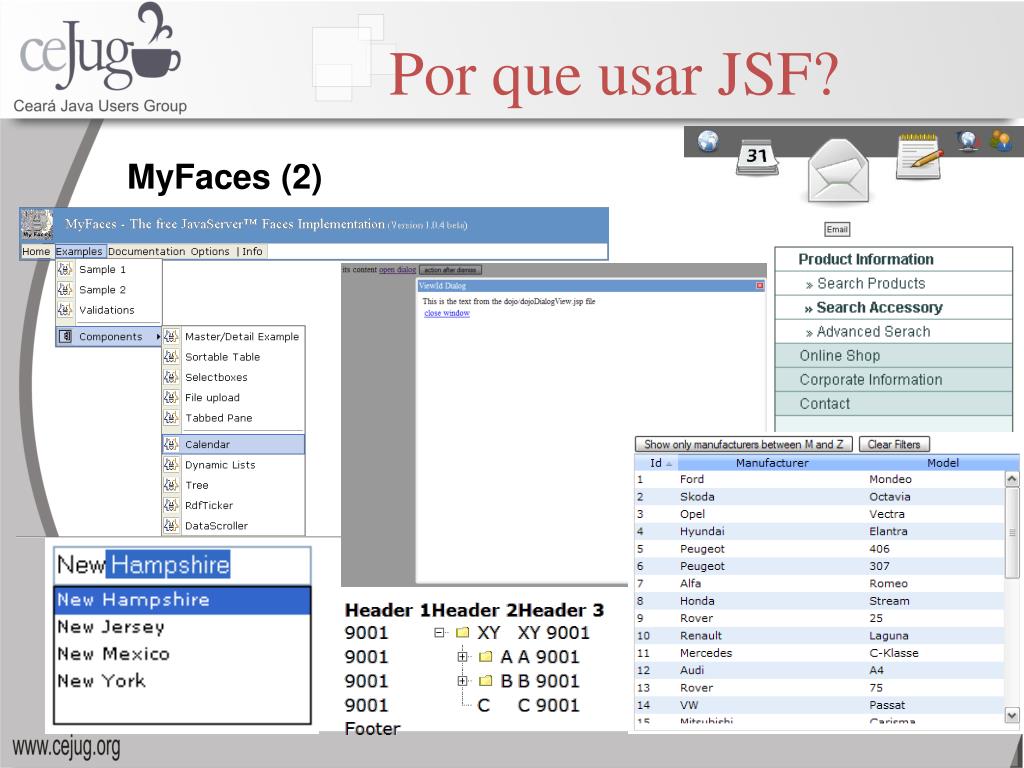The image size is (1024, 768).
Task: Expand tree node B
Action: pyautogui.click(x=463, y=680)
